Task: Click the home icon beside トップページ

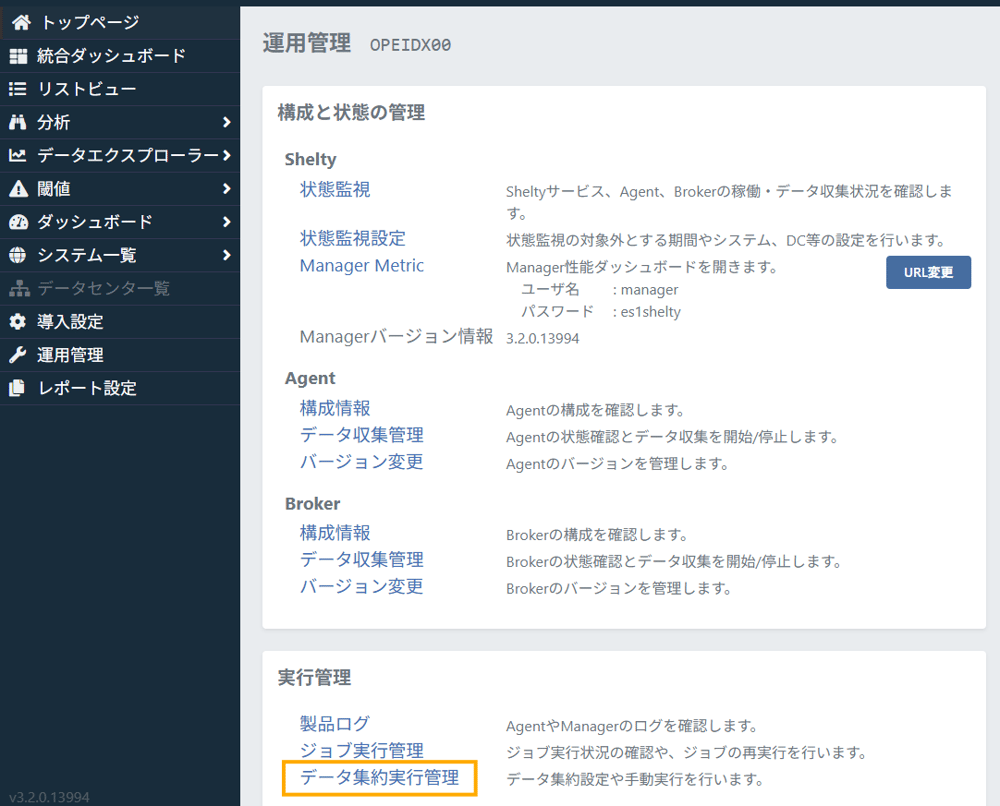Action: (x=21, y=22)
